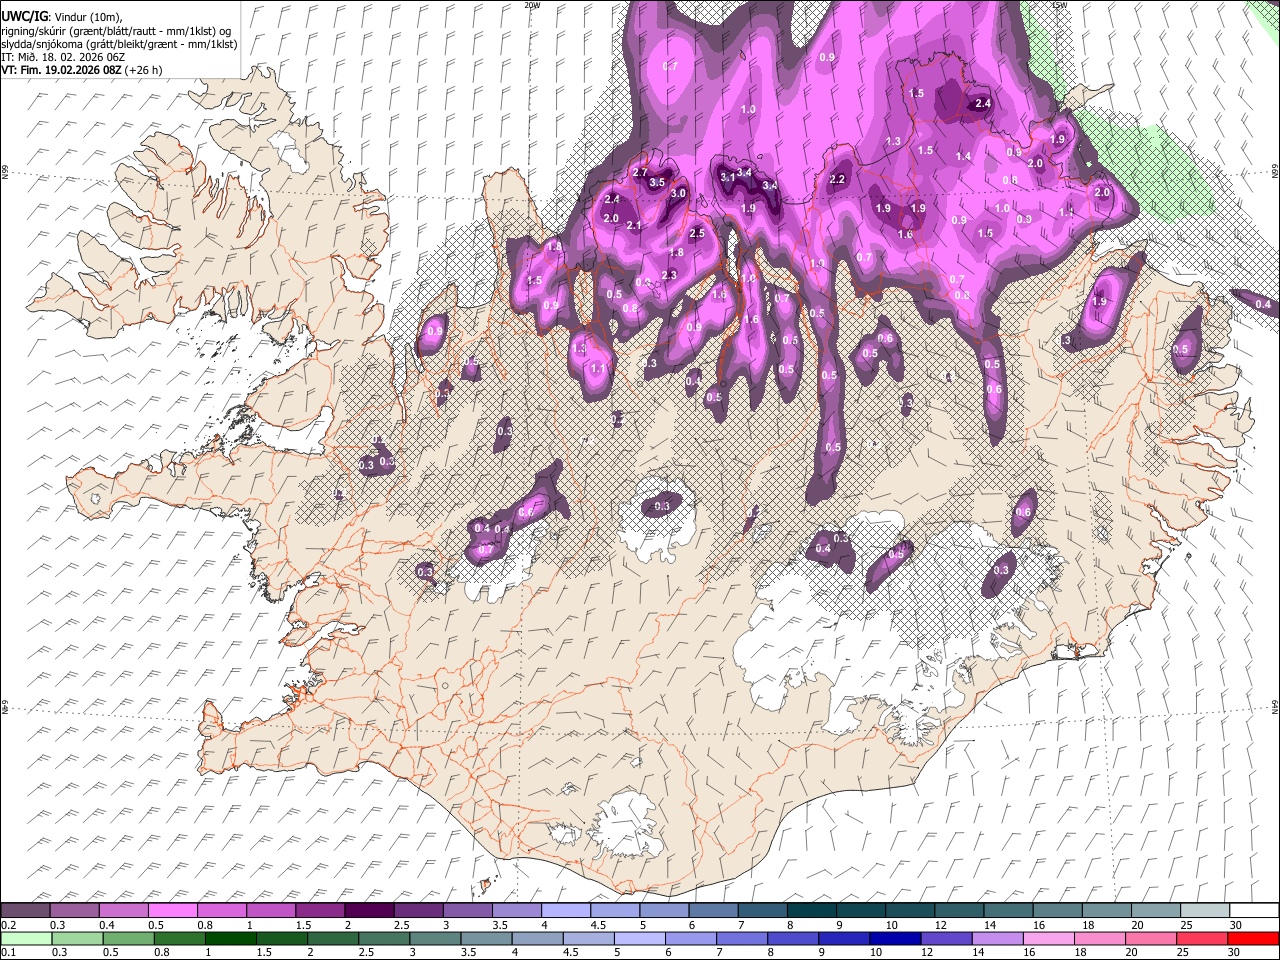Click upper legend swatch between 0.2 and 0.3
The width and height of the screenshot is (1280, 960).
click(x=25, y=910)
